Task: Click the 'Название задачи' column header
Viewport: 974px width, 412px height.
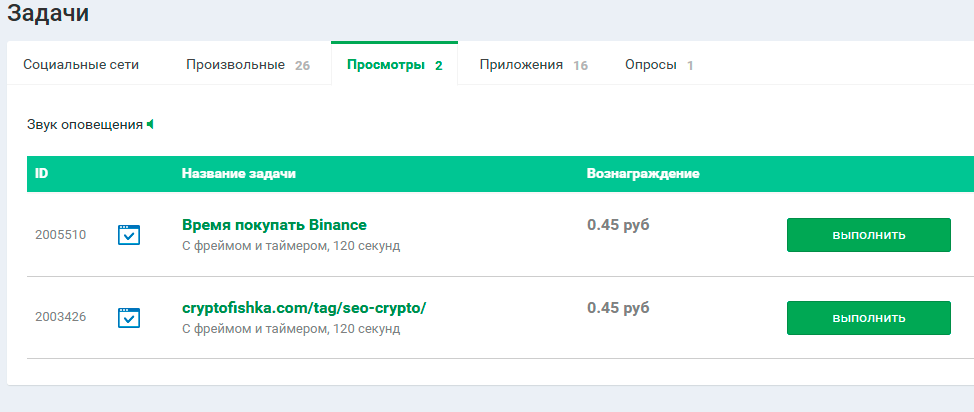Action: point(239,174)
